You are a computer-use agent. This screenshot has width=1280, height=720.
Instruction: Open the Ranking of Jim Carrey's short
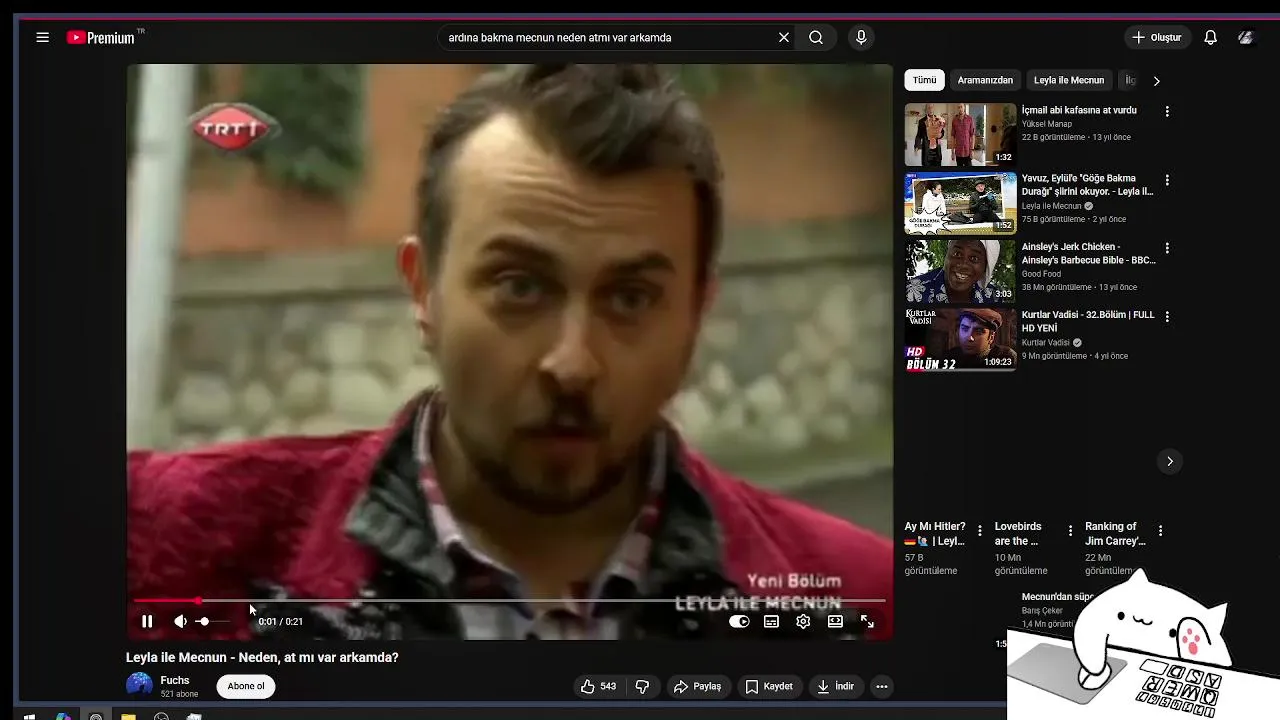[1115, 534]
